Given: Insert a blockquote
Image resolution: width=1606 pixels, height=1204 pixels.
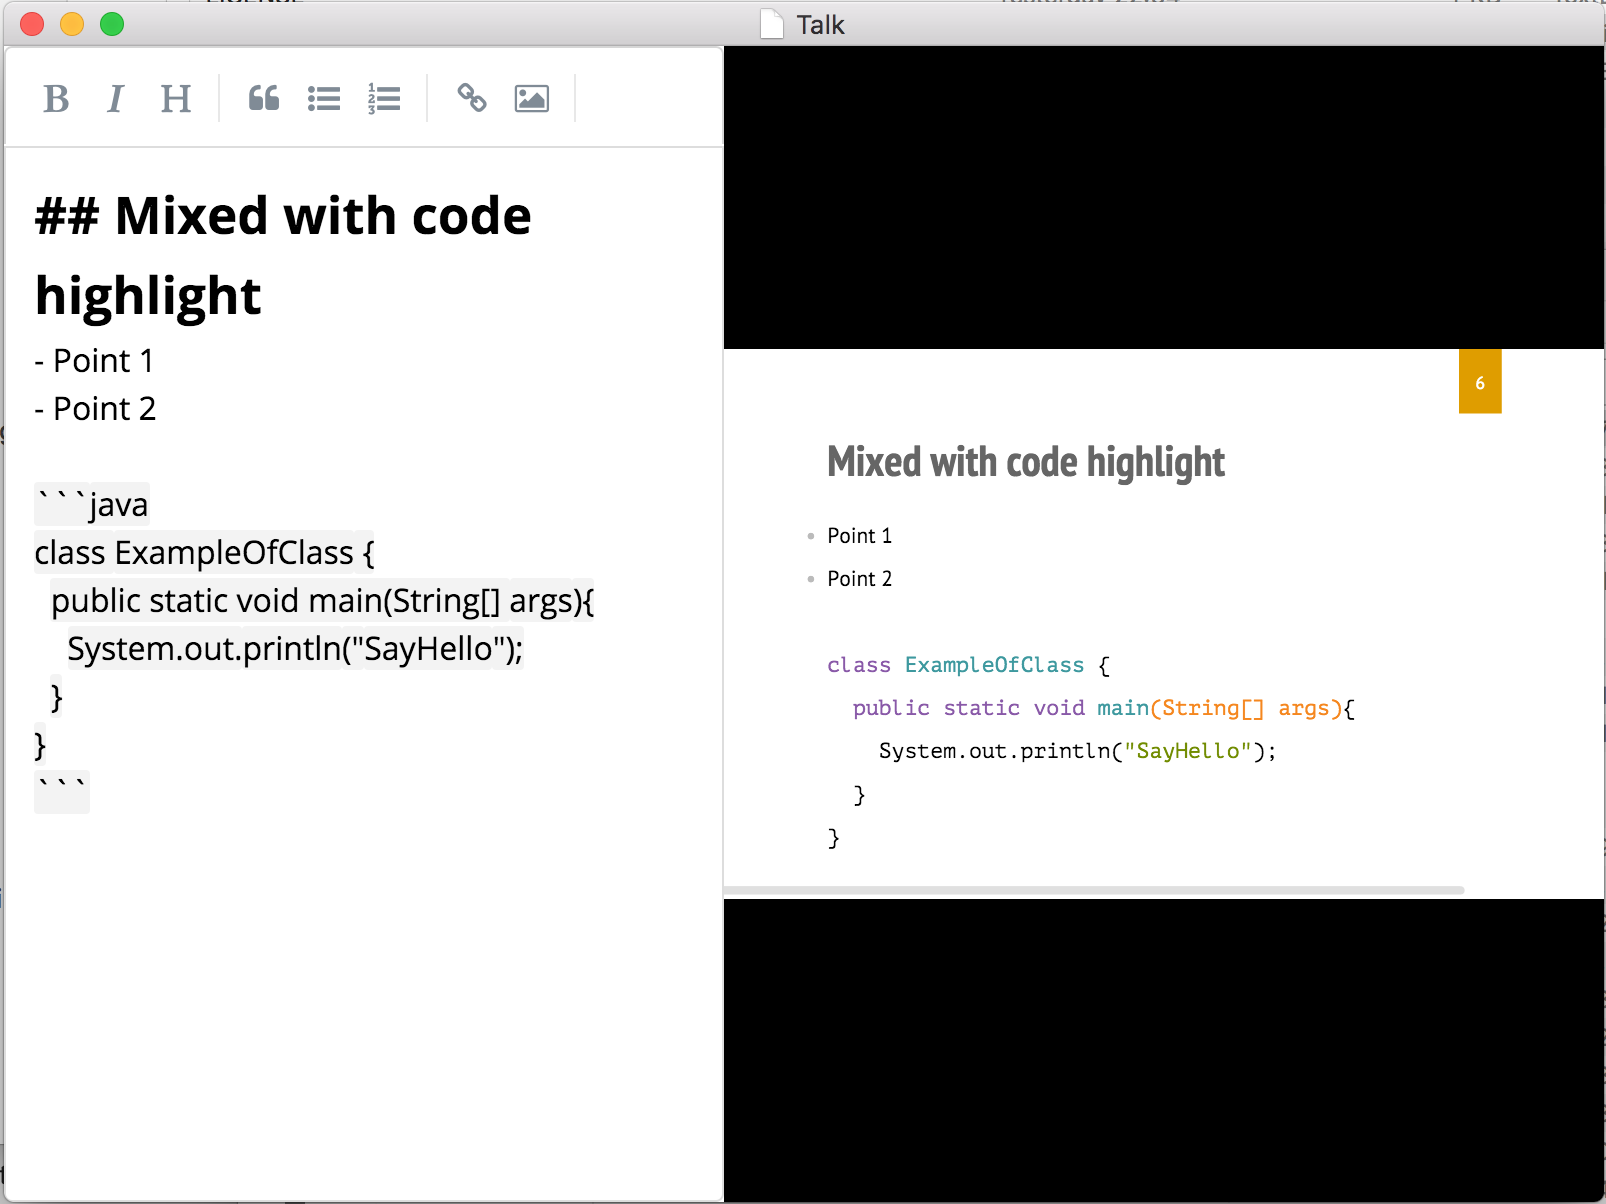Looking at the screenshot, I should click(264, 98).
